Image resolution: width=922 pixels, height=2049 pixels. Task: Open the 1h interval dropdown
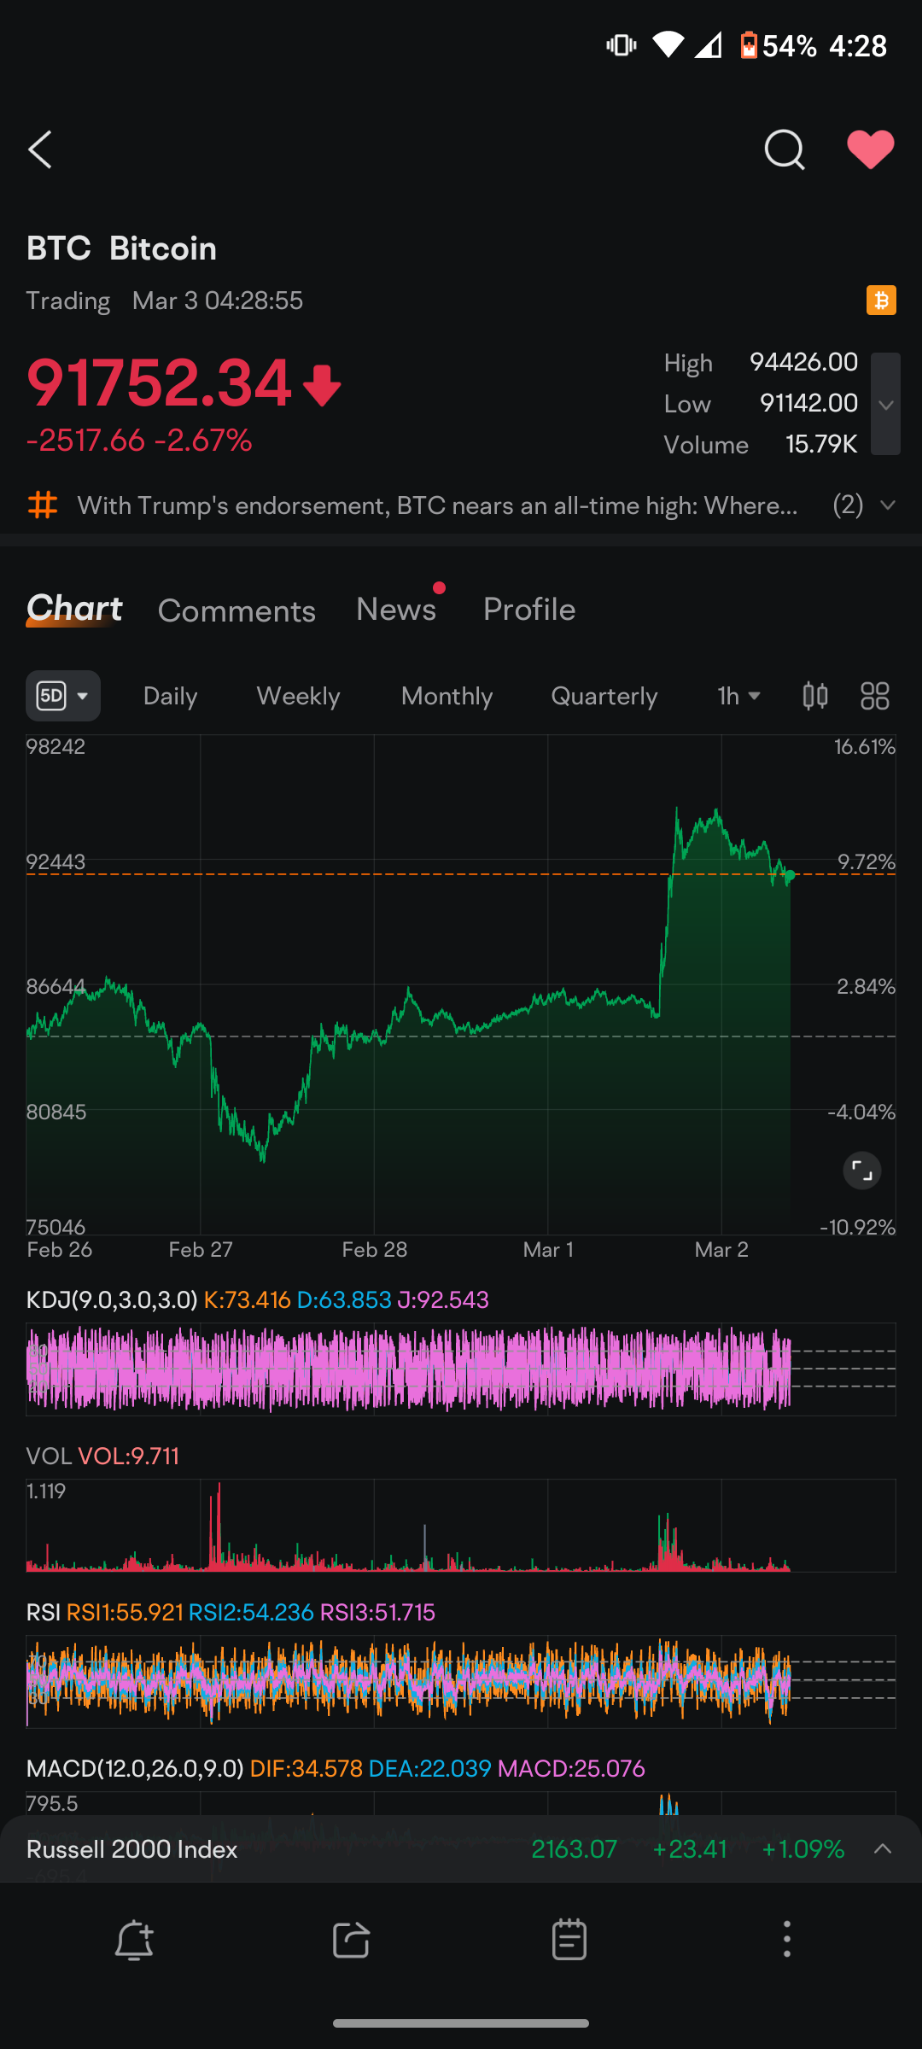coord(739,695)
